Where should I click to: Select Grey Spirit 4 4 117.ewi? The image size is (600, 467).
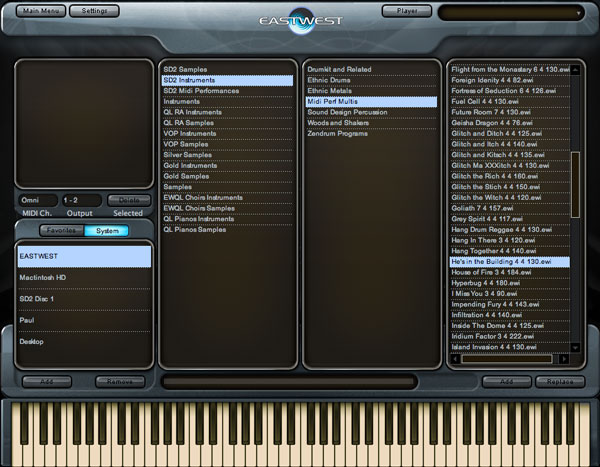click(x=510, y=219)
